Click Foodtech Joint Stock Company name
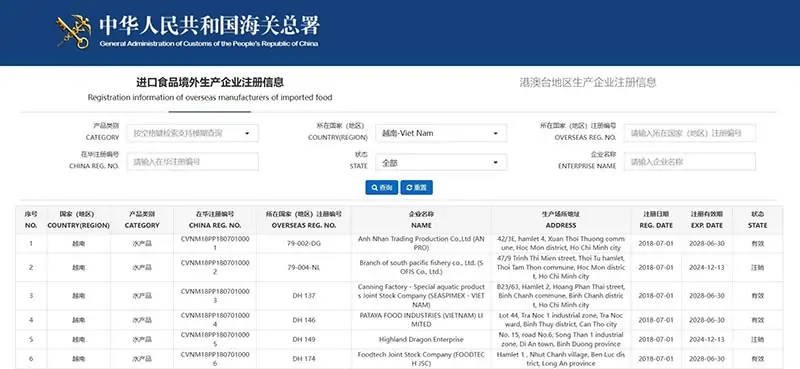800x369 pixels. (421, 359)
